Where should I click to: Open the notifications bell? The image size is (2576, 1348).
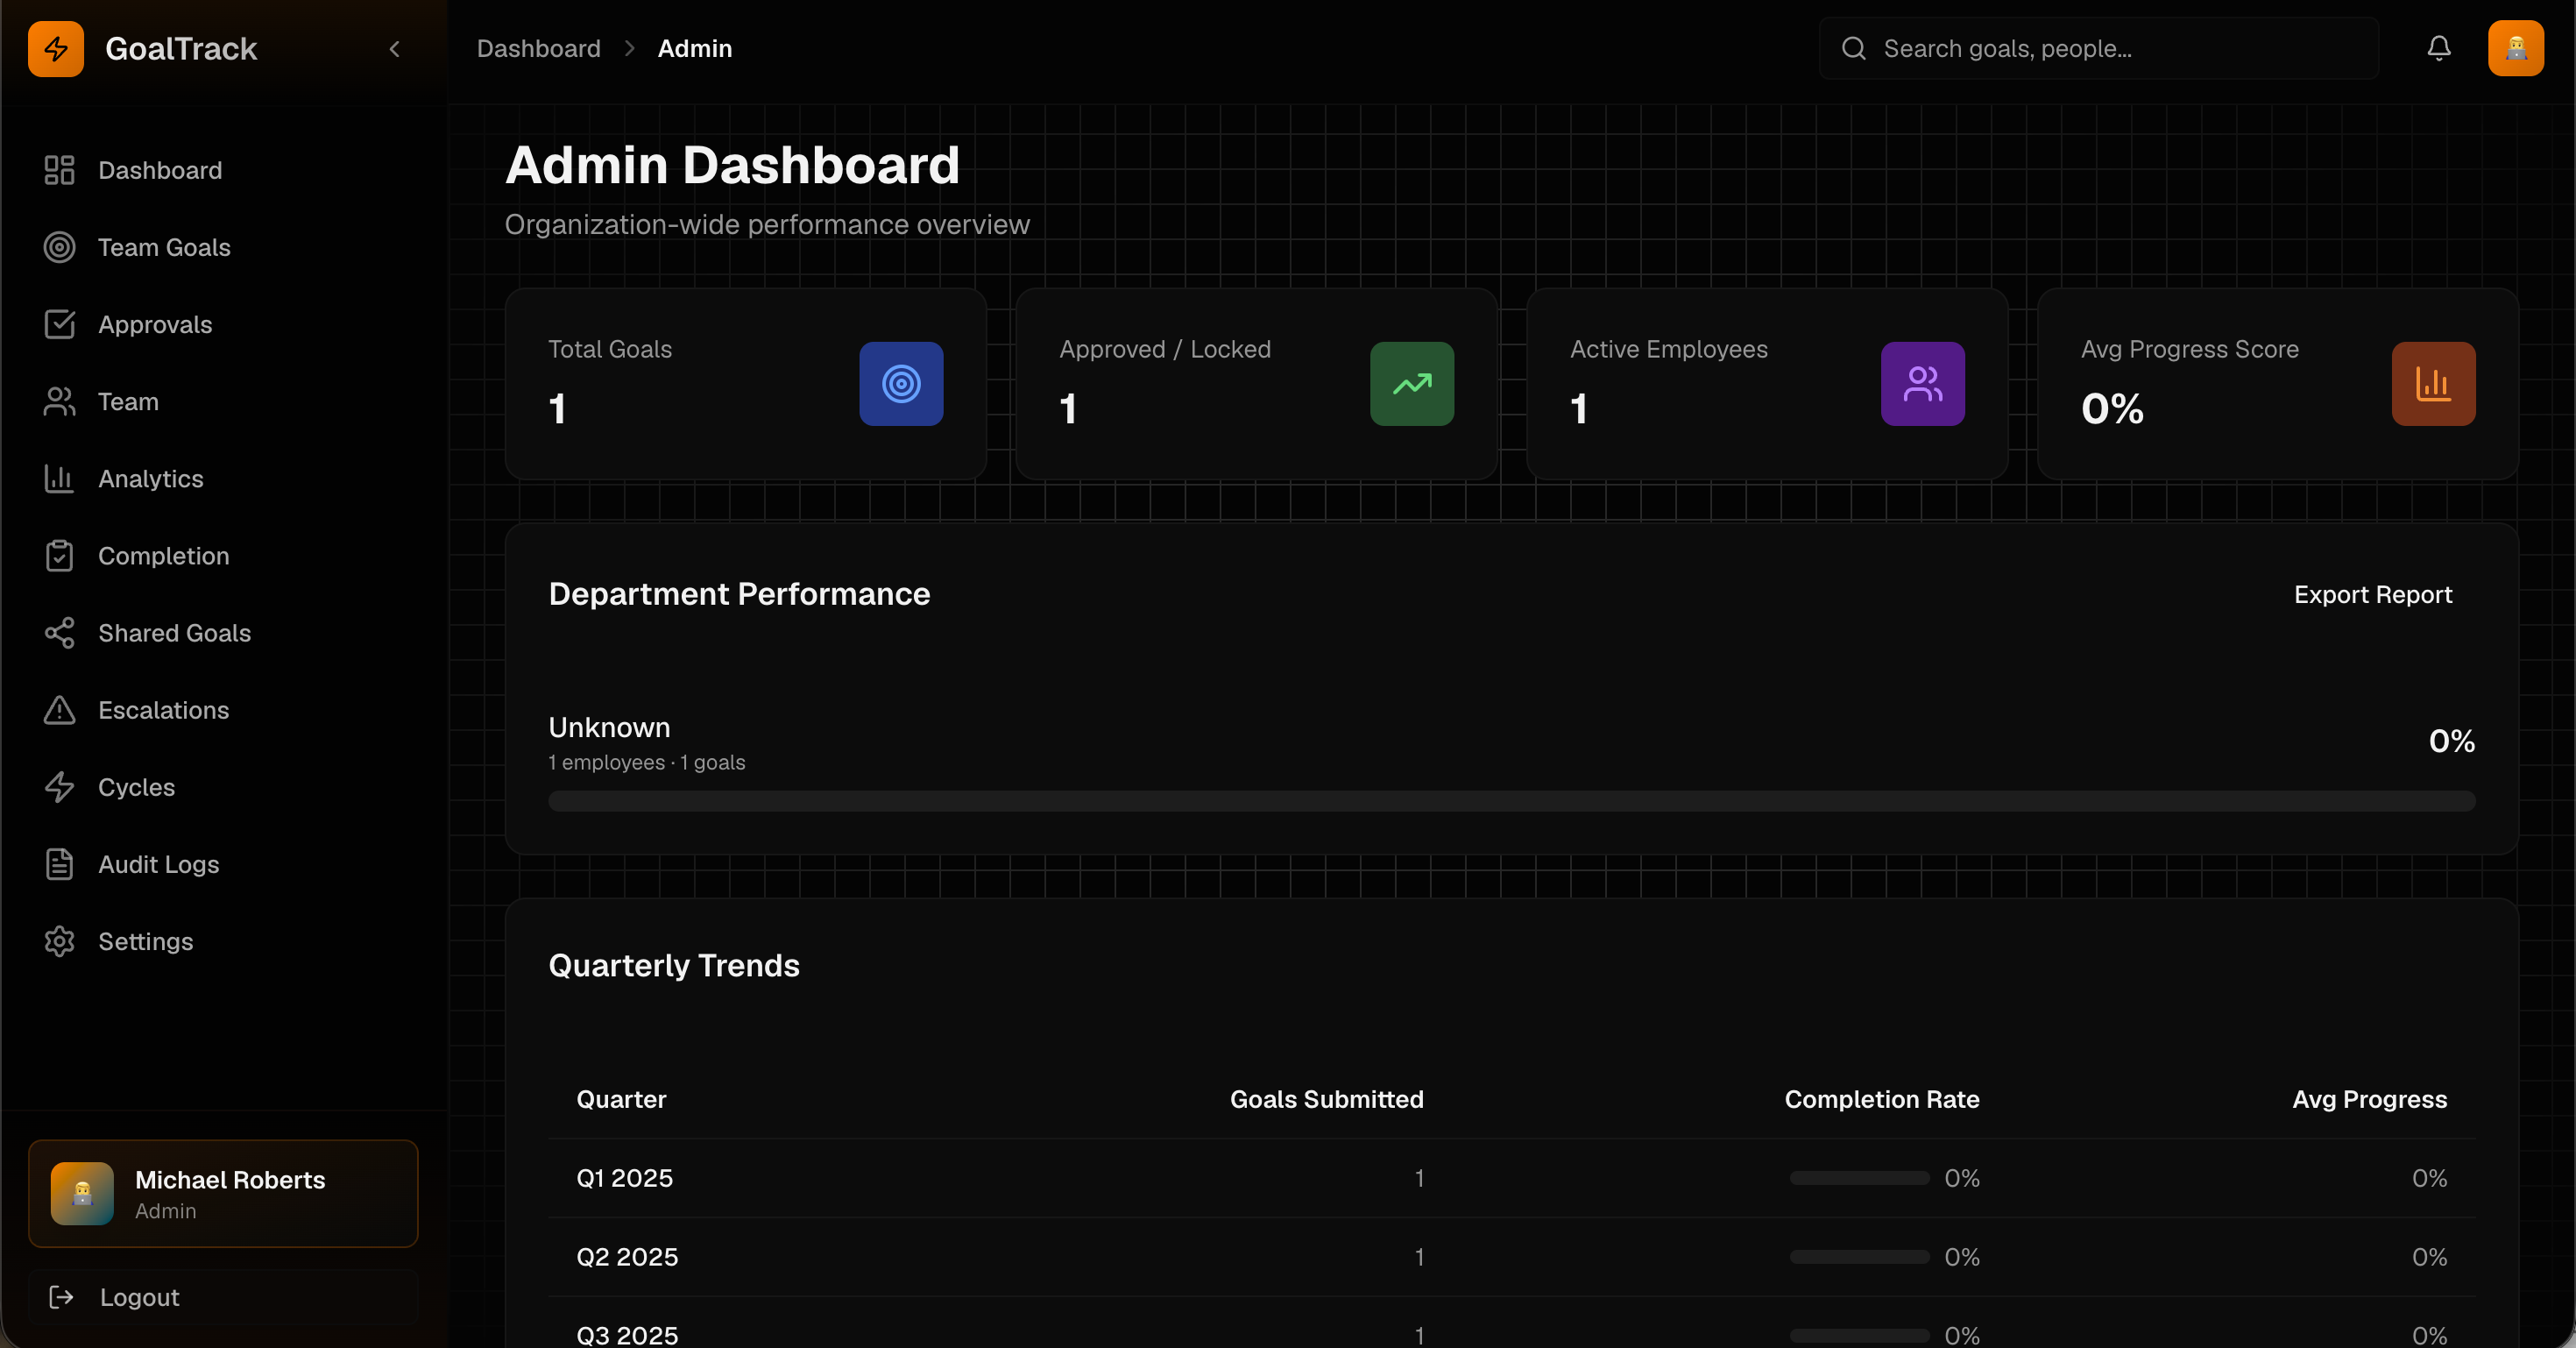(2439, 48)
